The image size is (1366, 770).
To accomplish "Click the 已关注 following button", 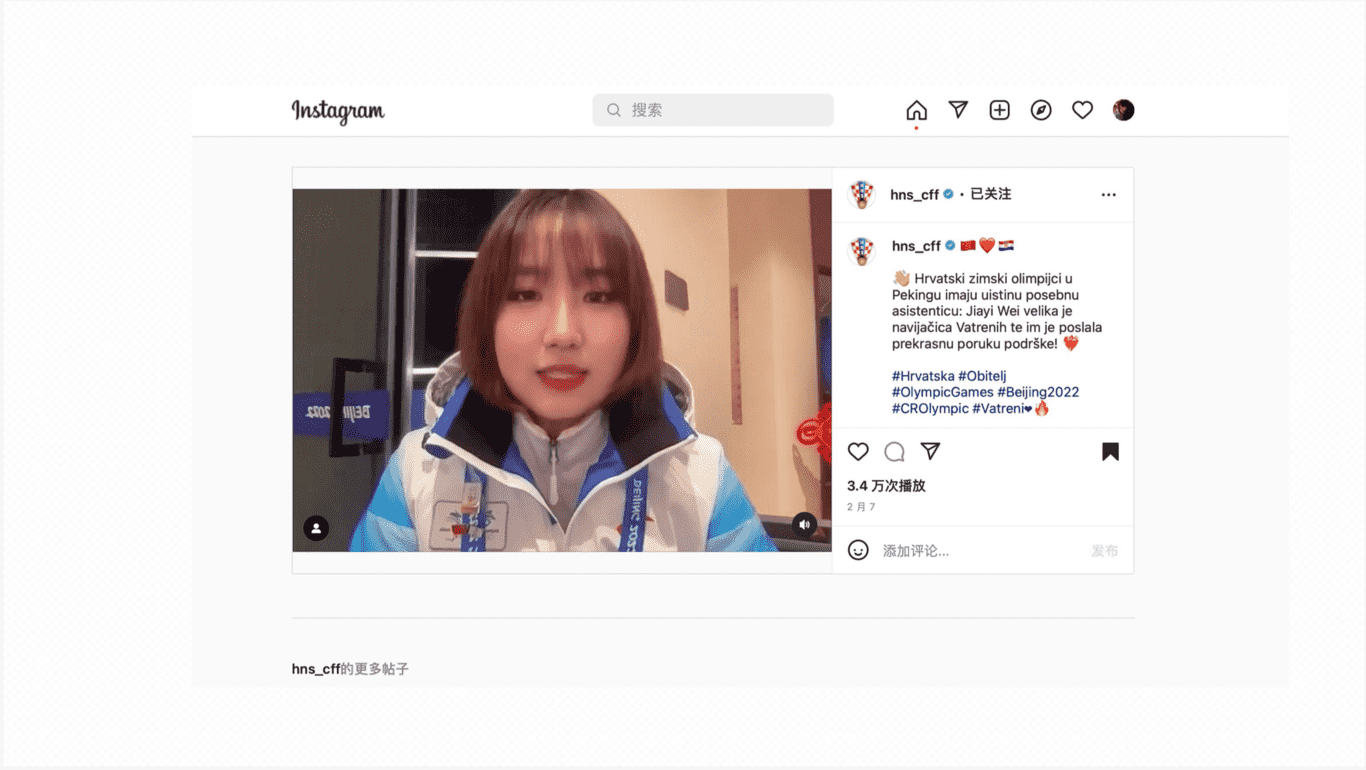I will pyautogui.click(x=990, y=194).
